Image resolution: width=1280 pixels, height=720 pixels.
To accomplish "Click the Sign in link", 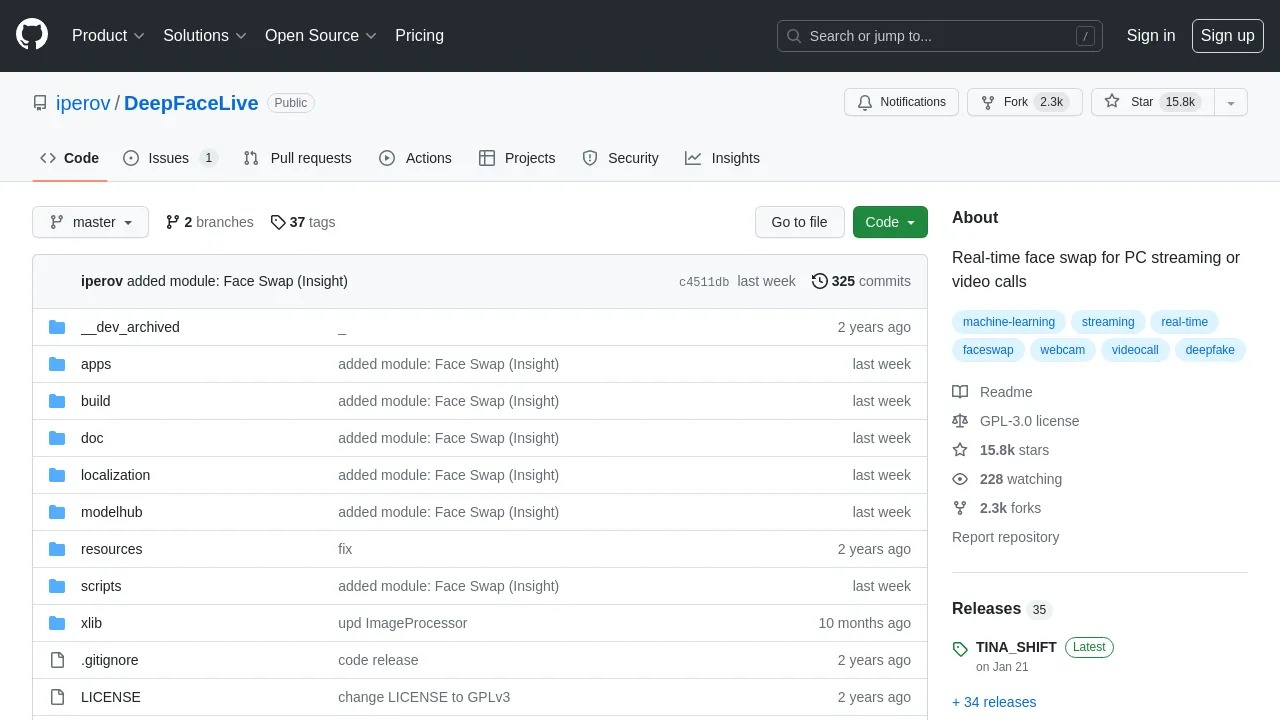I will [1151, 36].
